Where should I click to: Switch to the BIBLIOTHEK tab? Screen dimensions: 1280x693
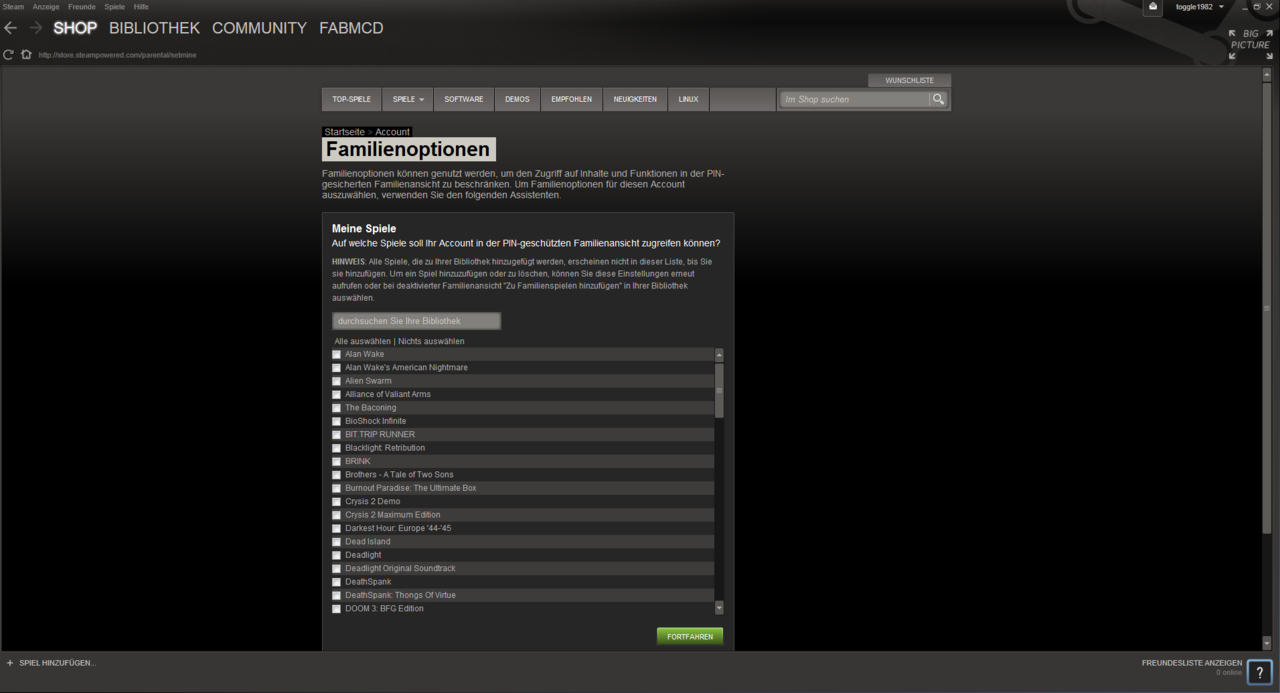click(x=154, y=28)
